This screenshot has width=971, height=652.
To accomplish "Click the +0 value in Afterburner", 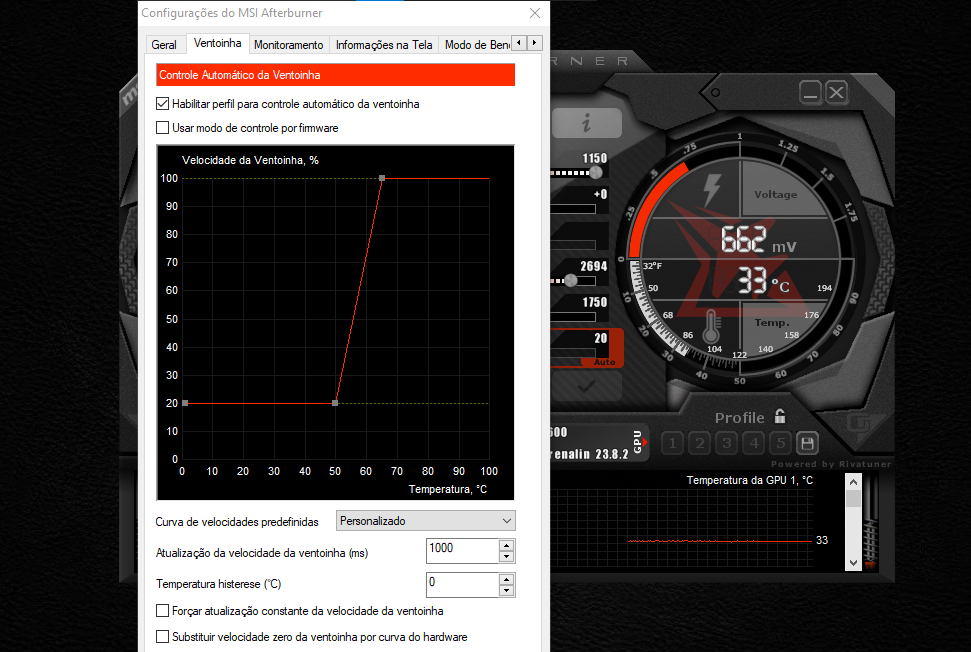I will pyautogui.click(x=600, y=194).
